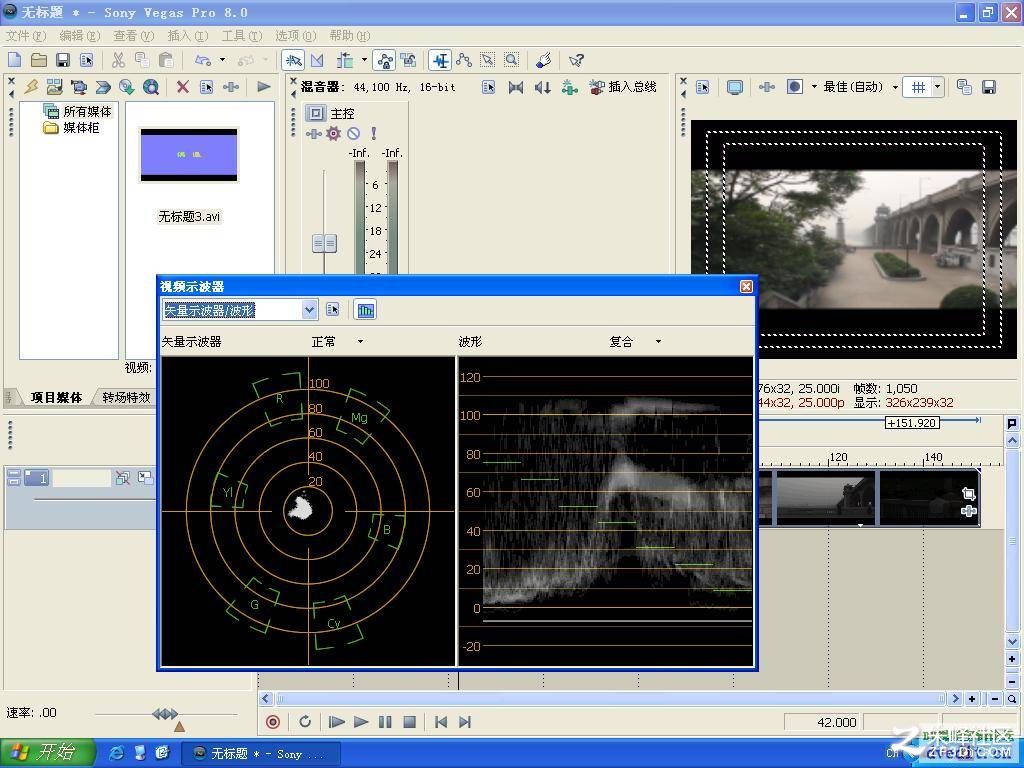Start preview of the selected project media
1024x768 pixels.
(x=263, y=87)
